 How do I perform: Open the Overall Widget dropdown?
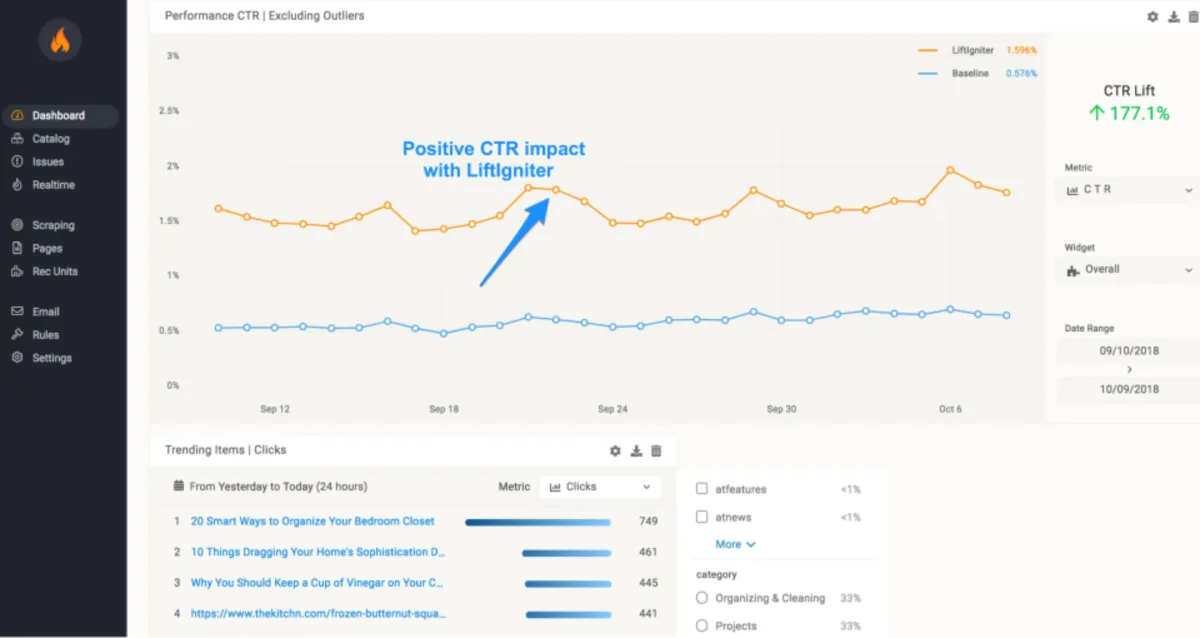pyautogui.click(x=1129, y=270)
